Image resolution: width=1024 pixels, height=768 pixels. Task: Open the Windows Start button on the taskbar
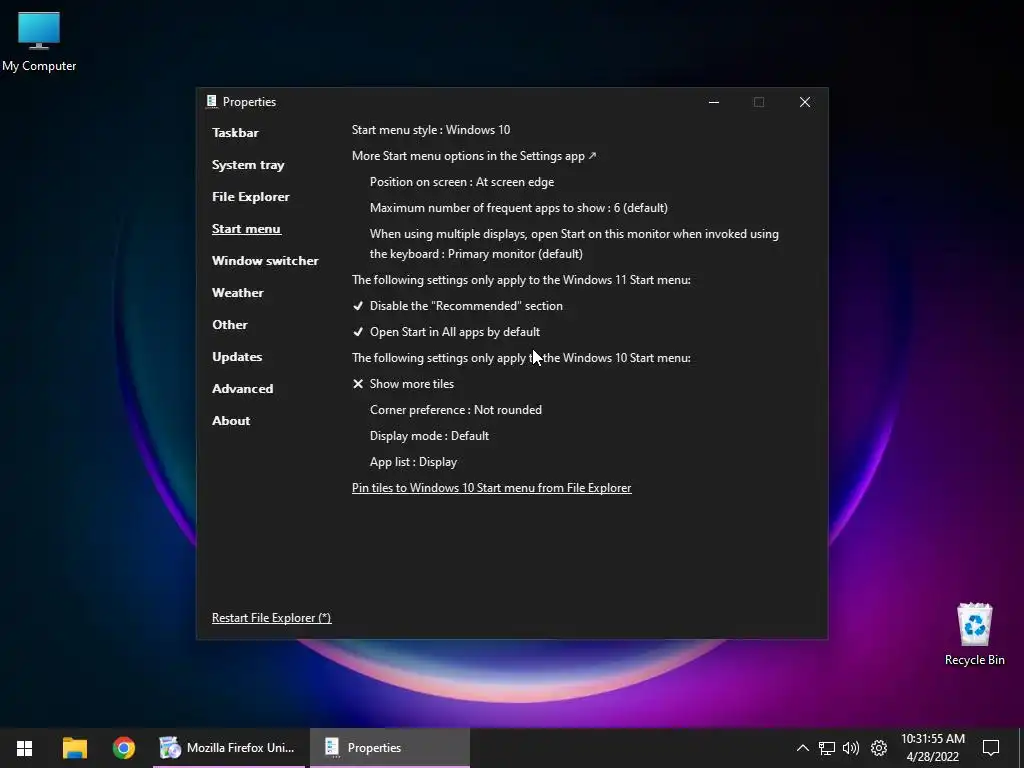(x=24, y=748)
